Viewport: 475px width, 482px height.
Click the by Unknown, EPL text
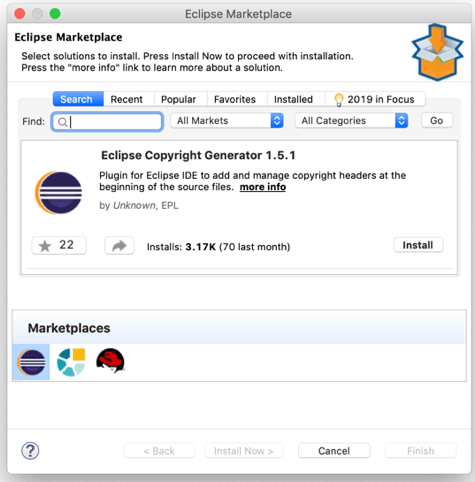[x=139, y=205]
